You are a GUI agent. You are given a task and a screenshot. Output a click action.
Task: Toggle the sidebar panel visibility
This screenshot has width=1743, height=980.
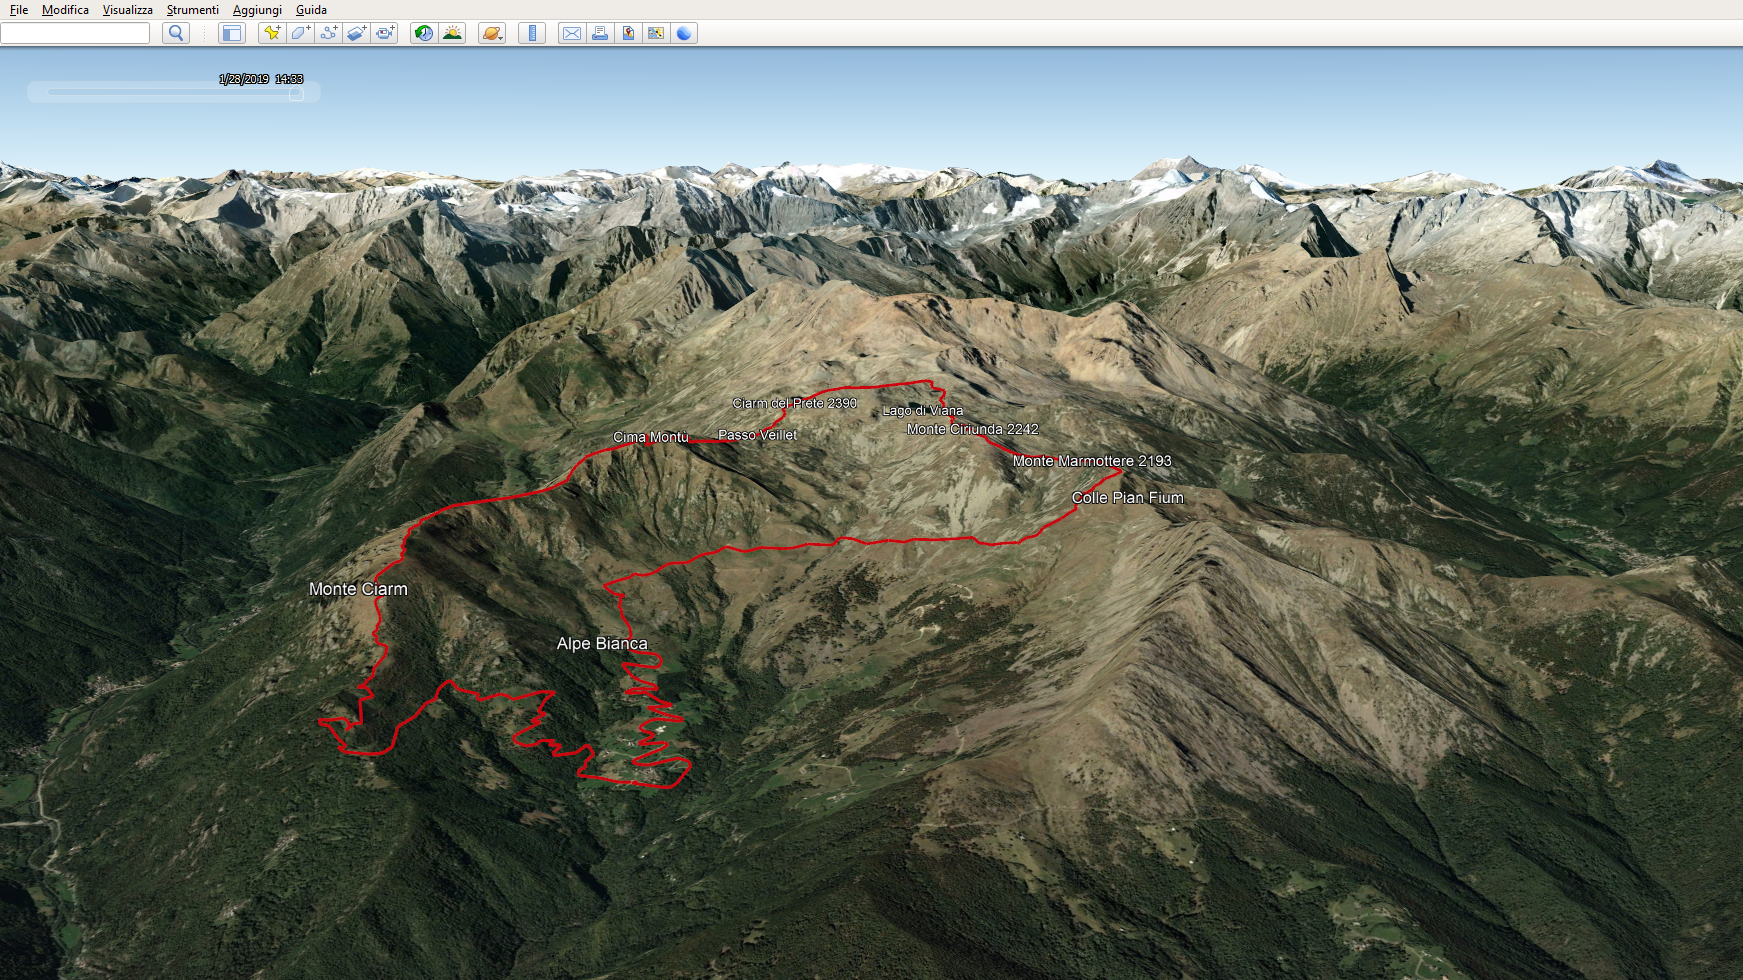coord(232,33)
